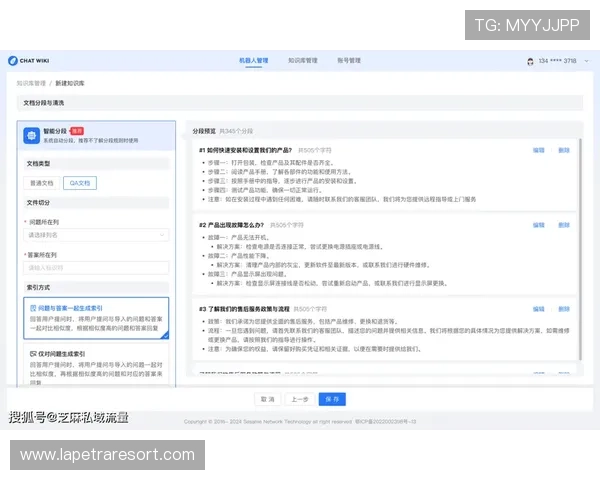The image size is (600, 480).
Task: Edit segment #1 如何快速安装和设置我们的产品
Action: [x=538, y=150]
